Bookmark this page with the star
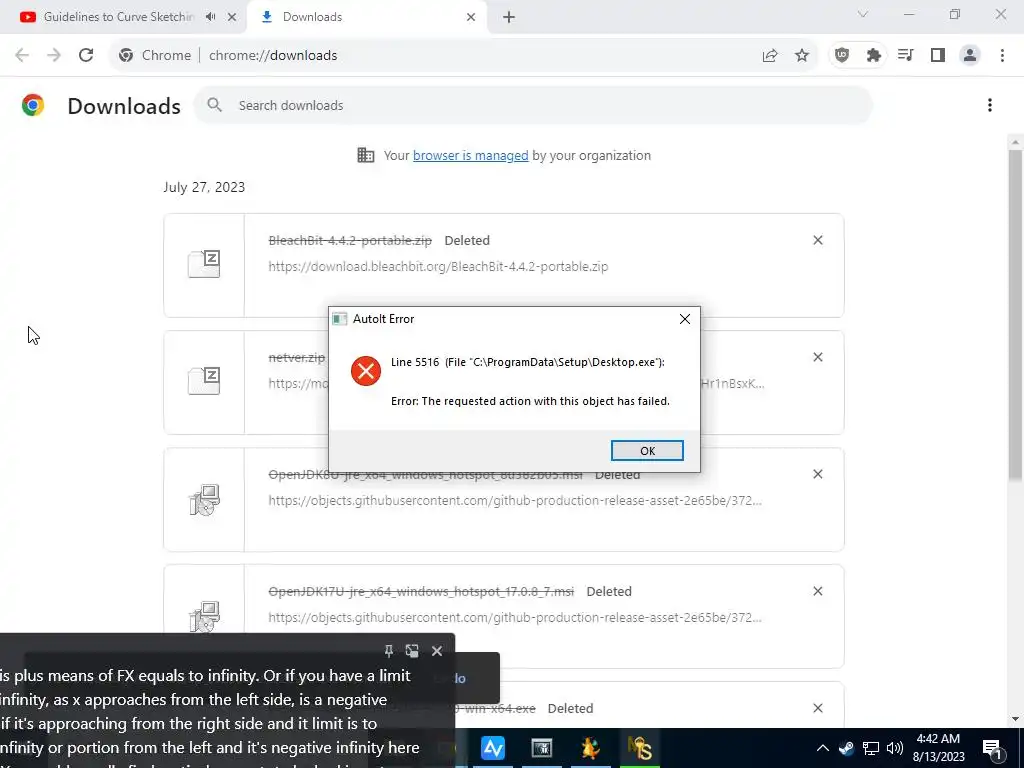The width and height of the screenshot is (1024, 768). [802, 56]
